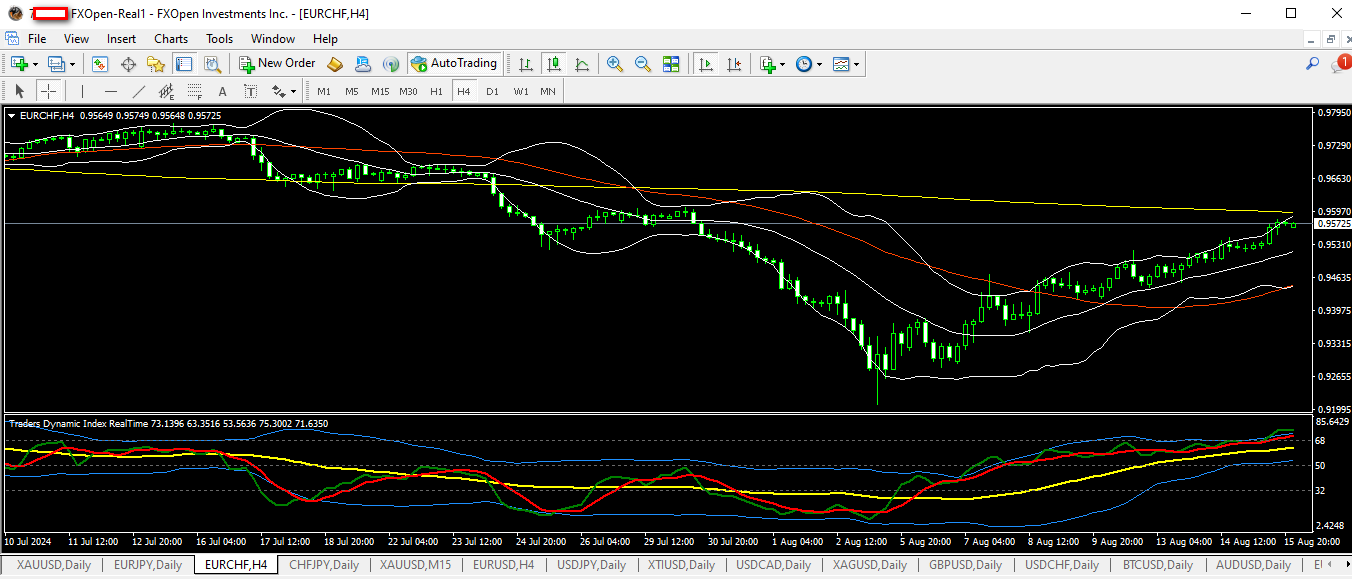Zoom out of the chart
This screenshot has height=579, width=1352.
[643, 64]
